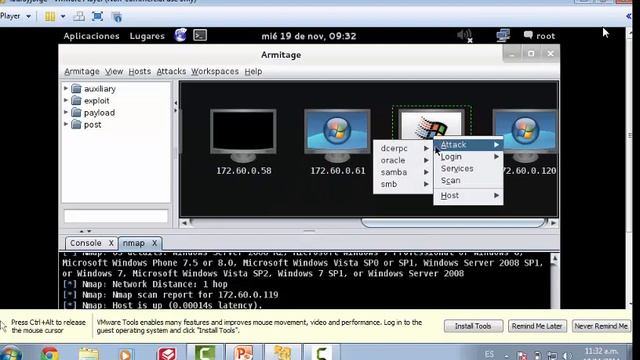Open PowerPoint from Windows taskbar
Image resolution: width=640 pixels, height=360 pixels.
[x=243, y=353]
